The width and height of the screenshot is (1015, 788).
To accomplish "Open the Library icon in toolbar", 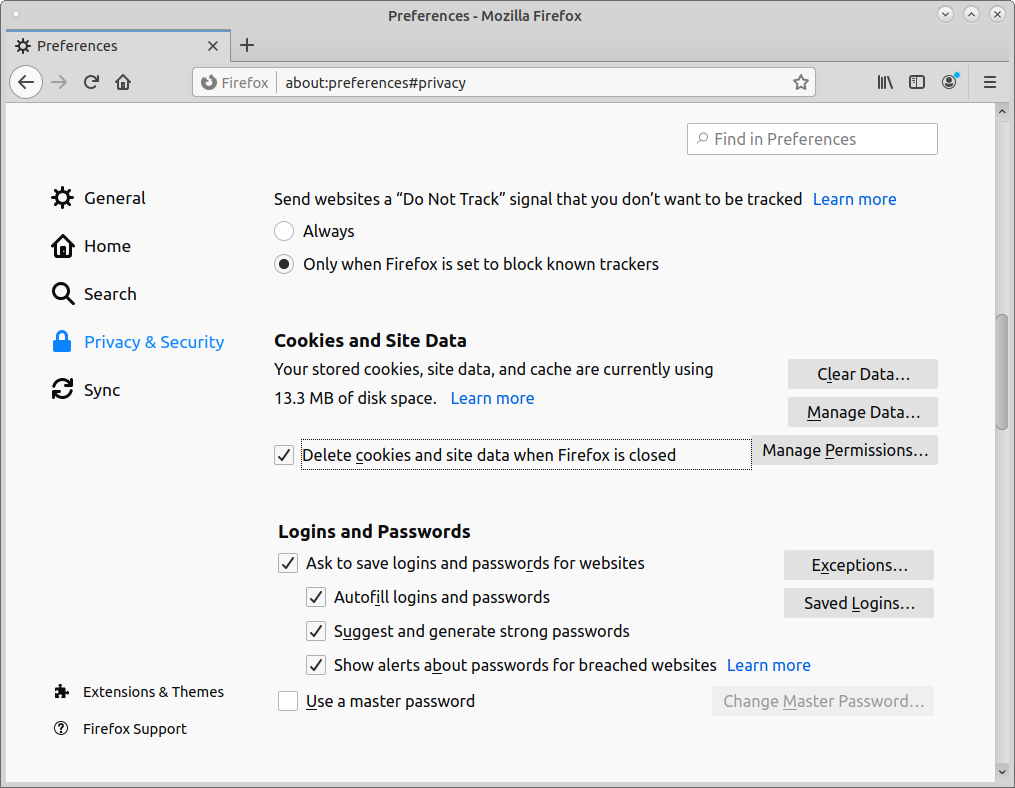I will [x=885, y=82].
